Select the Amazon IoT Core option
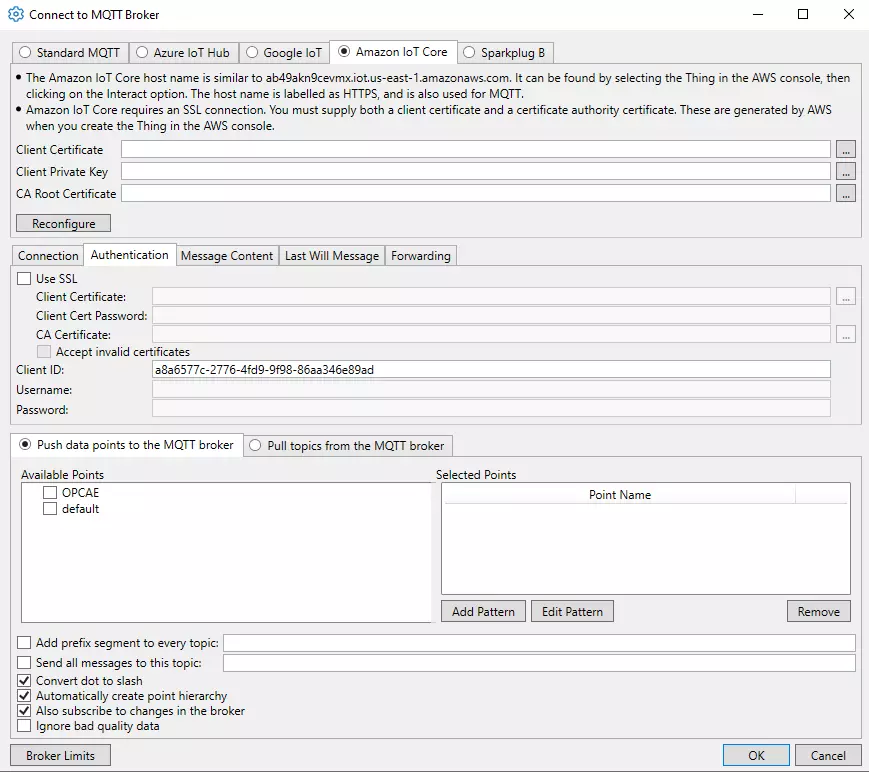 tap(344, 52)
